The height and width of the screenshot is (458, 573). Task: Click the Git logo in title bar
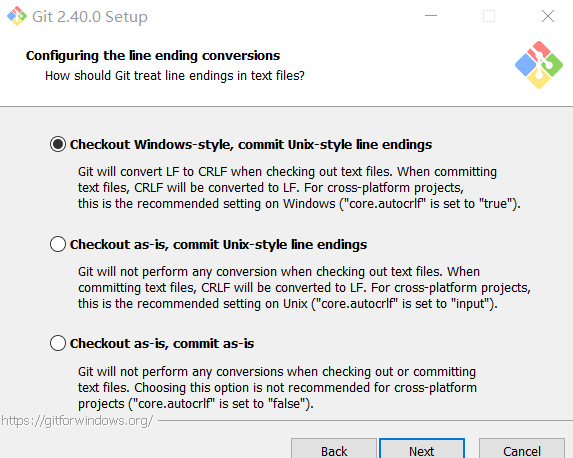coord(17,16)
